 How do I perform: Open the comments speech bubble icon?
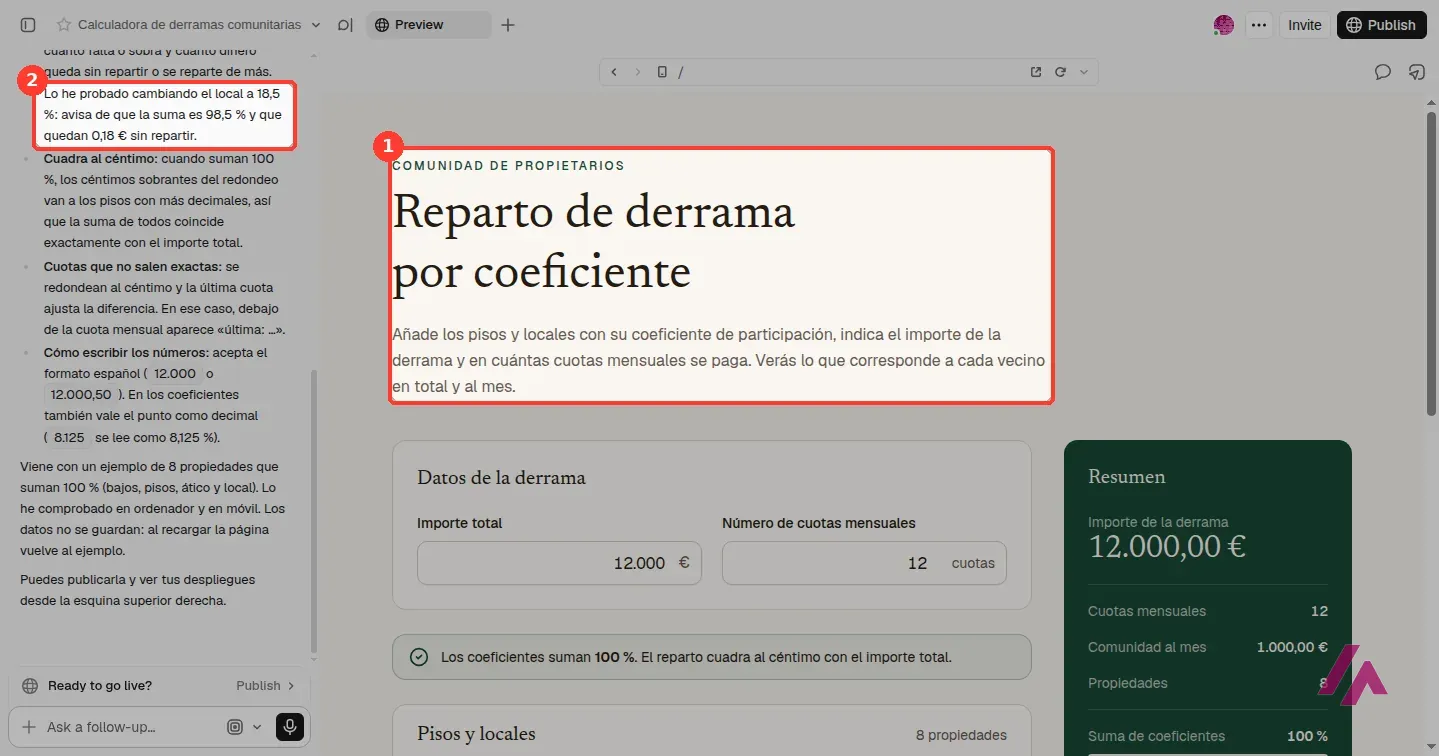[1383, 72]
